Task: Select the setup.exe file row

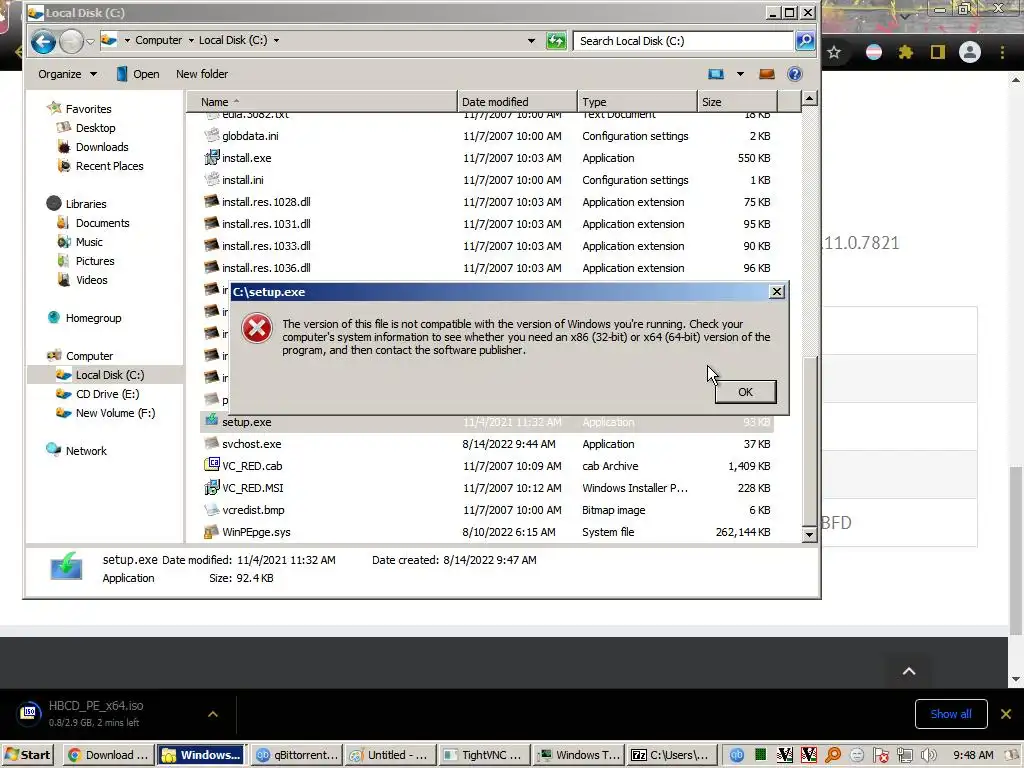Action: coord(487,422)
